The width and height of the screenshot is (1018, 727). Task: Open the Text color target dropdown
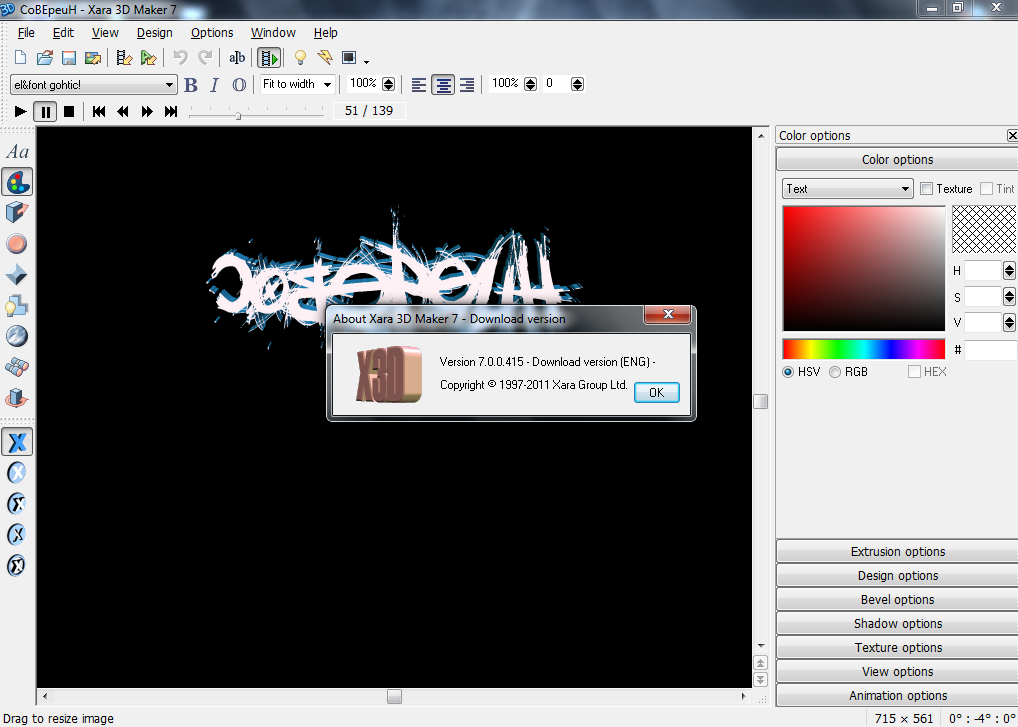[847, 189]
